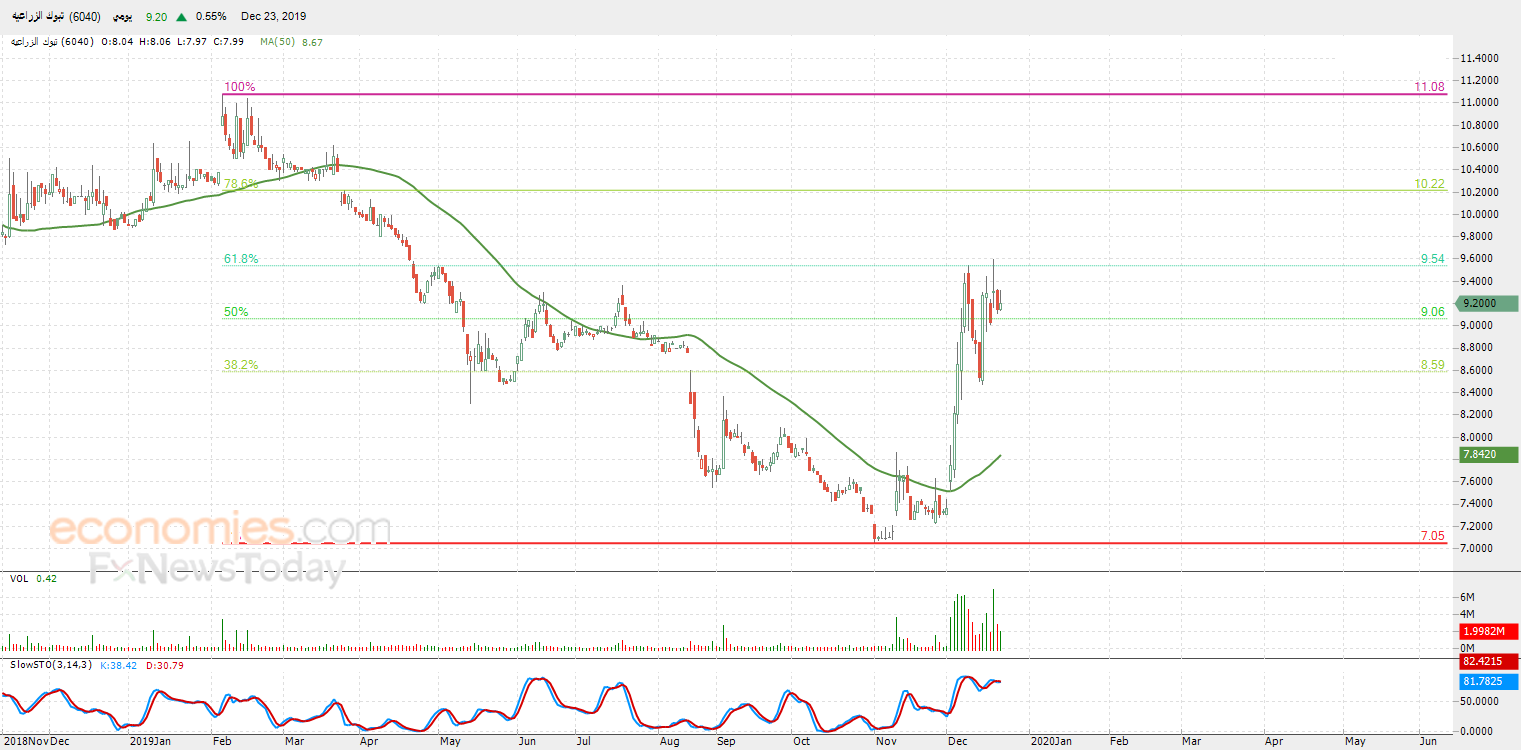Image resolution: width=1521 pixels, height=750 pixels.
Task: Click the 50% Fibonacci level label
Action: 236,312
